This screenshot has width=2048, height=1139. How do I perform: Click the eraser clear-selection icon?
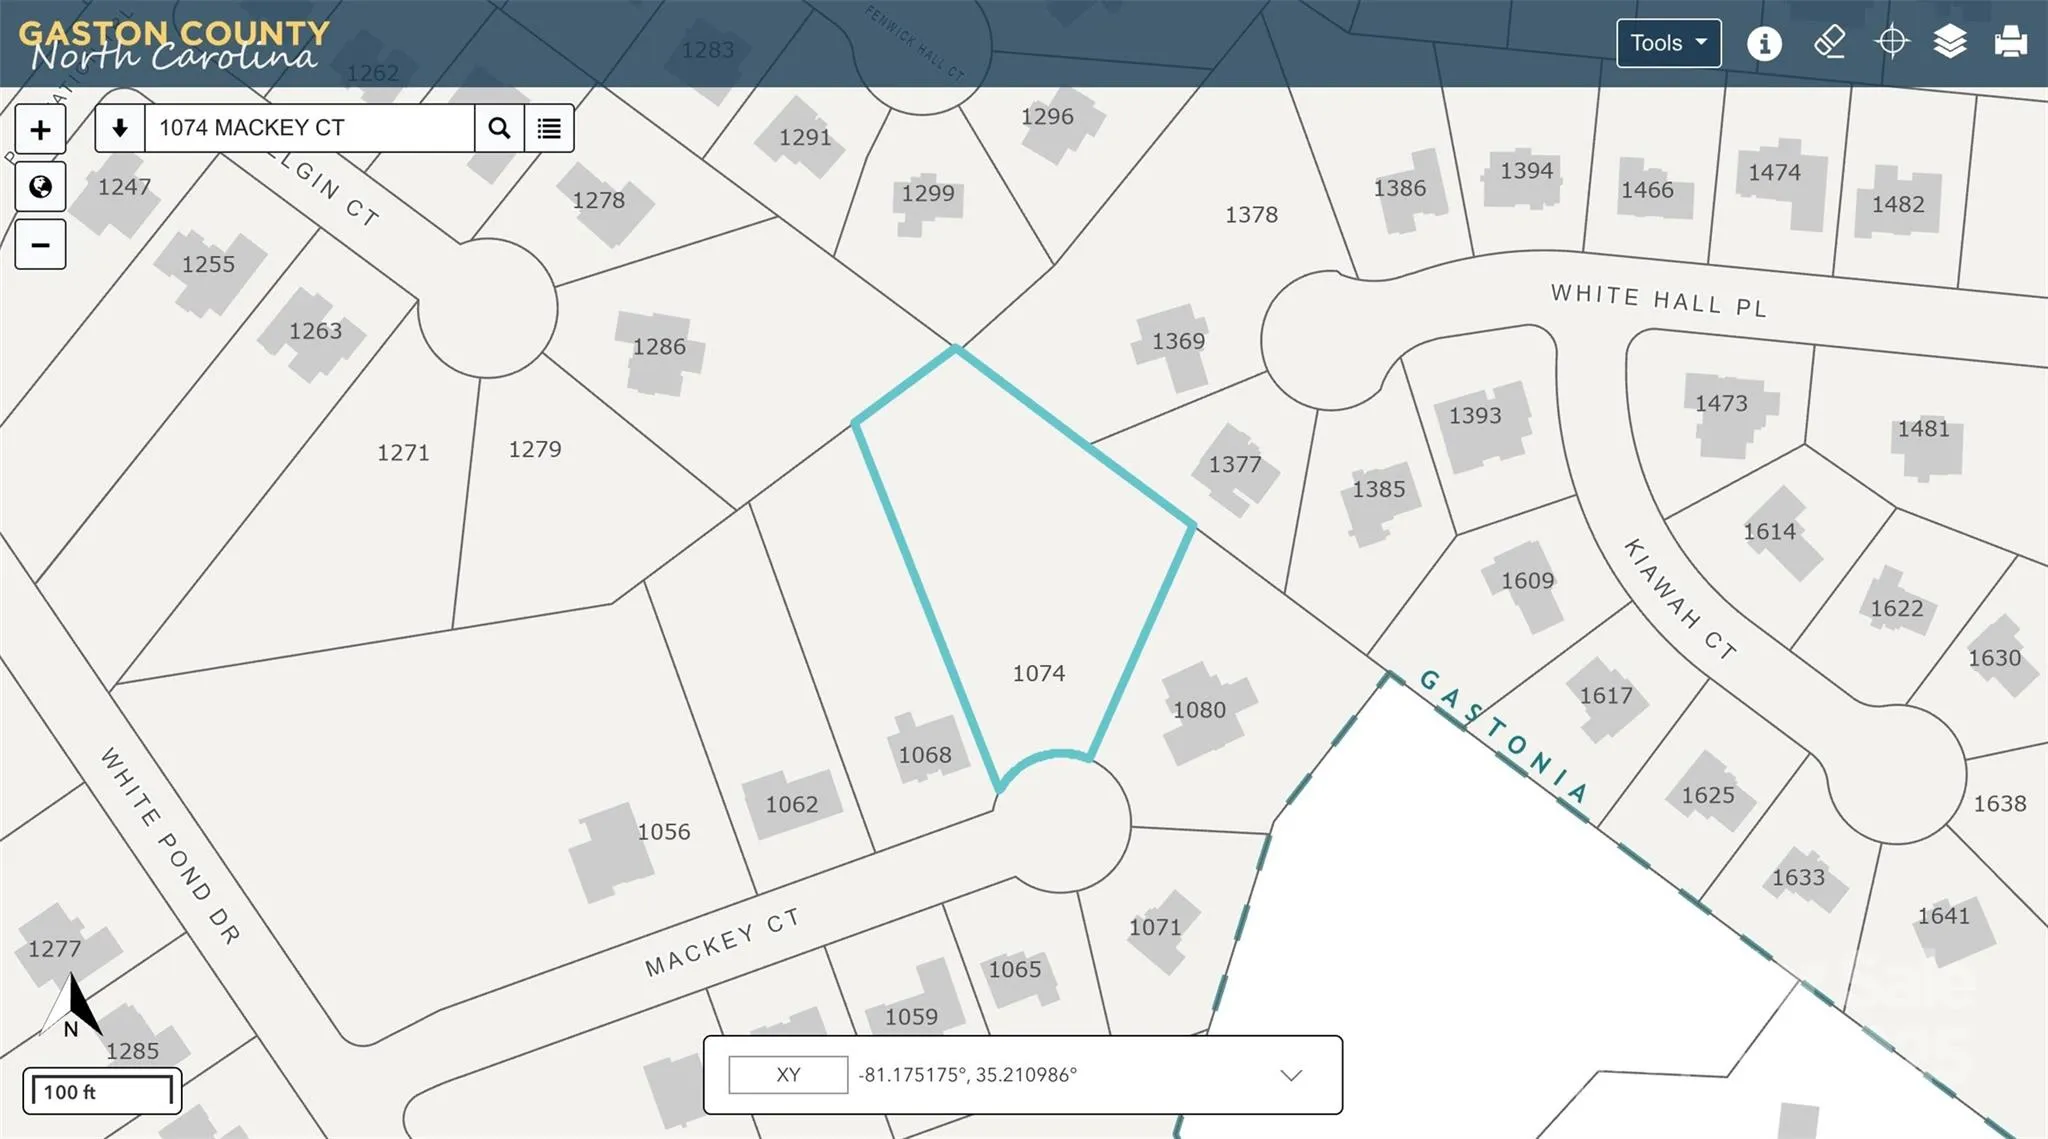1829,43
